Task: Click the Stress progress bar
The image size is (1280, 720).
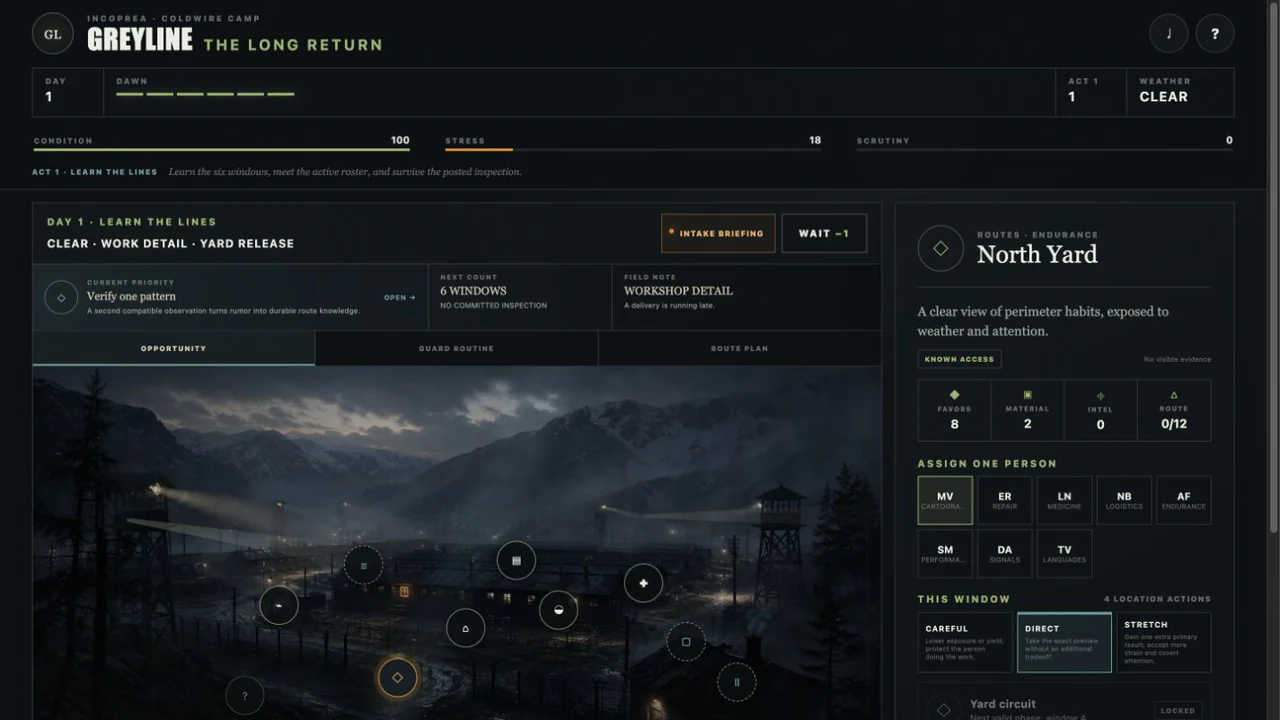Action: (x=633, y=150)
